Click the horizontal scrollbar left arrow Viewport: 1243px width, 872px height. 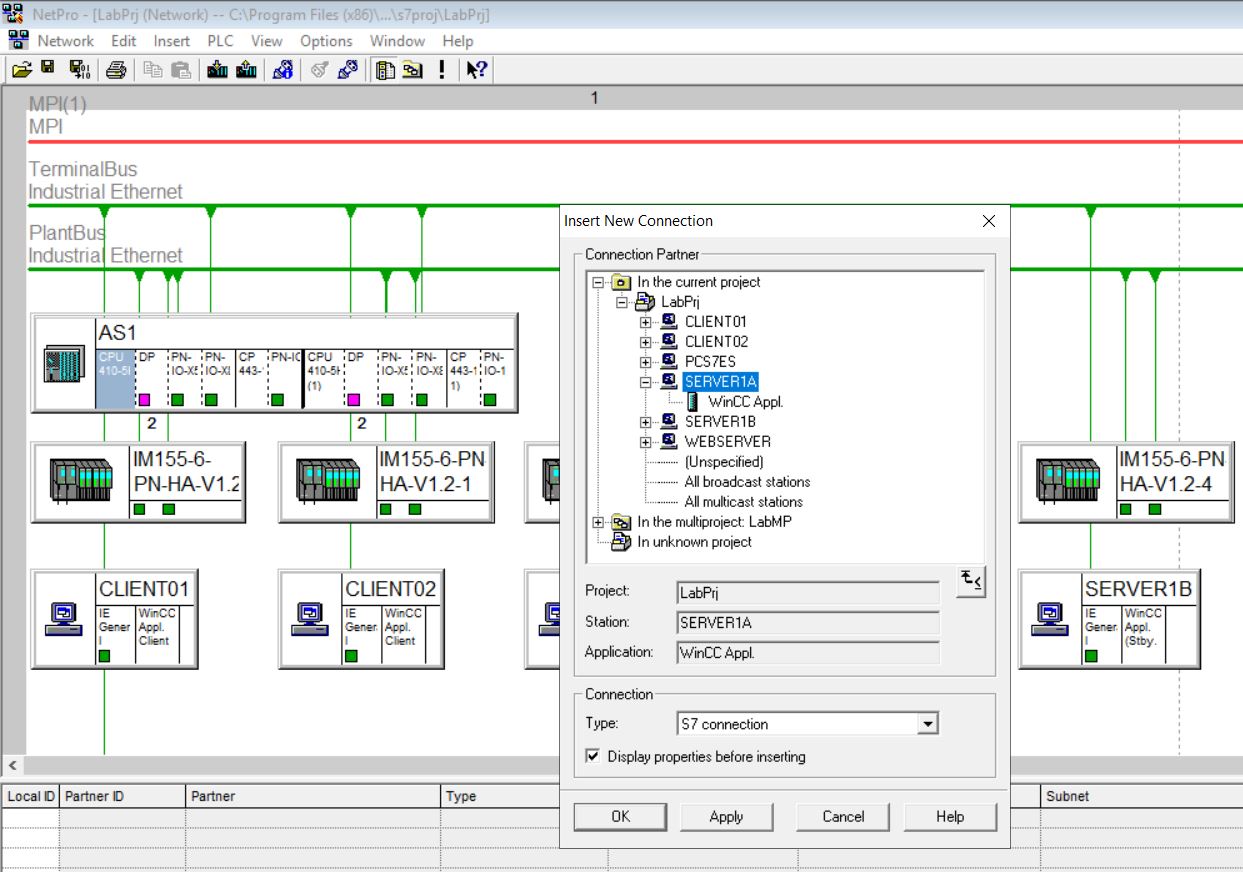click(13, 767)
